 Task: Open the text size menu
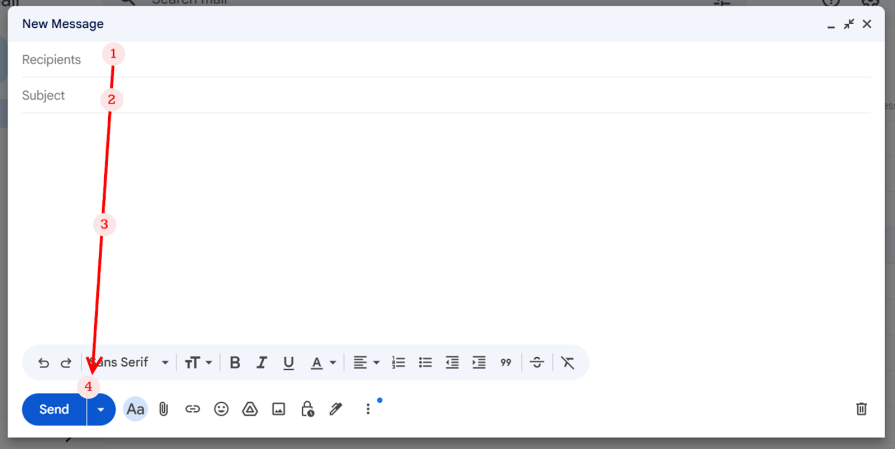coord(198,362)
